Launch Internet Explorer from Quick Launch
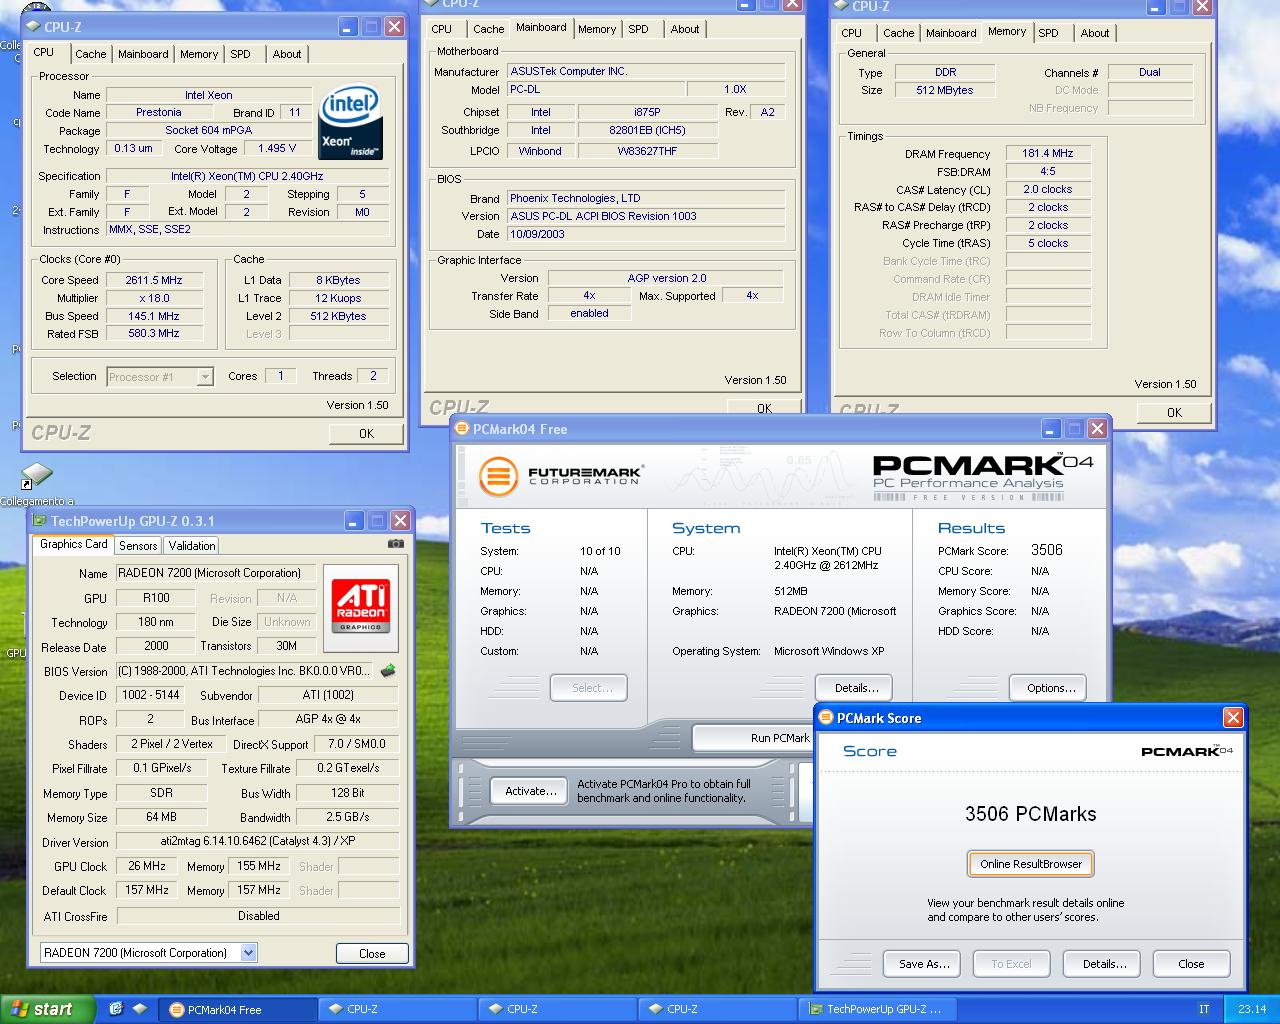Viewport: 1280px width, 1024px height. point(116,1009)
